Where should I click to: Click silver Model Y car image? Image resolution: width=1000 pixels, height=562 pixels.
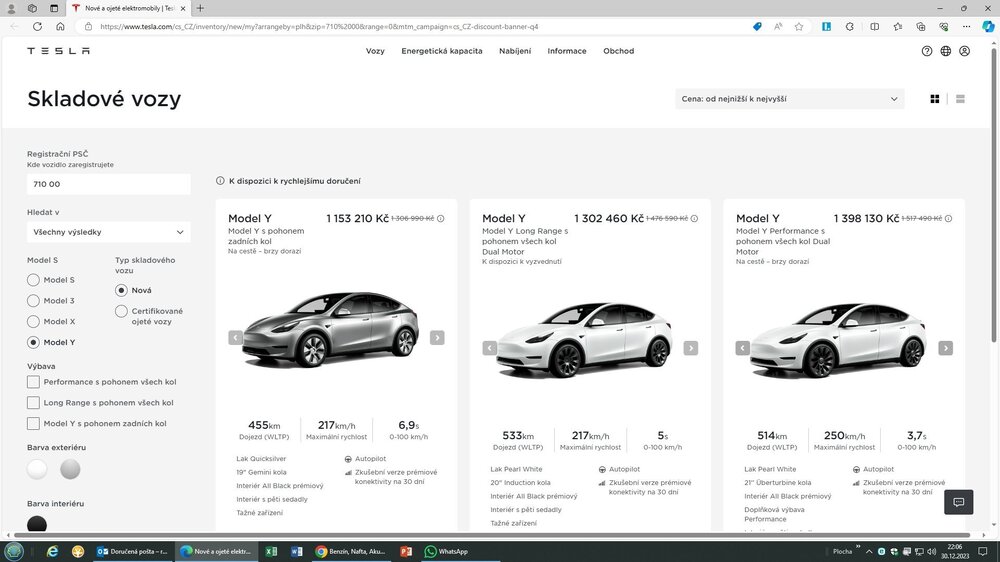pyautogui.click(x=331, y=329)
